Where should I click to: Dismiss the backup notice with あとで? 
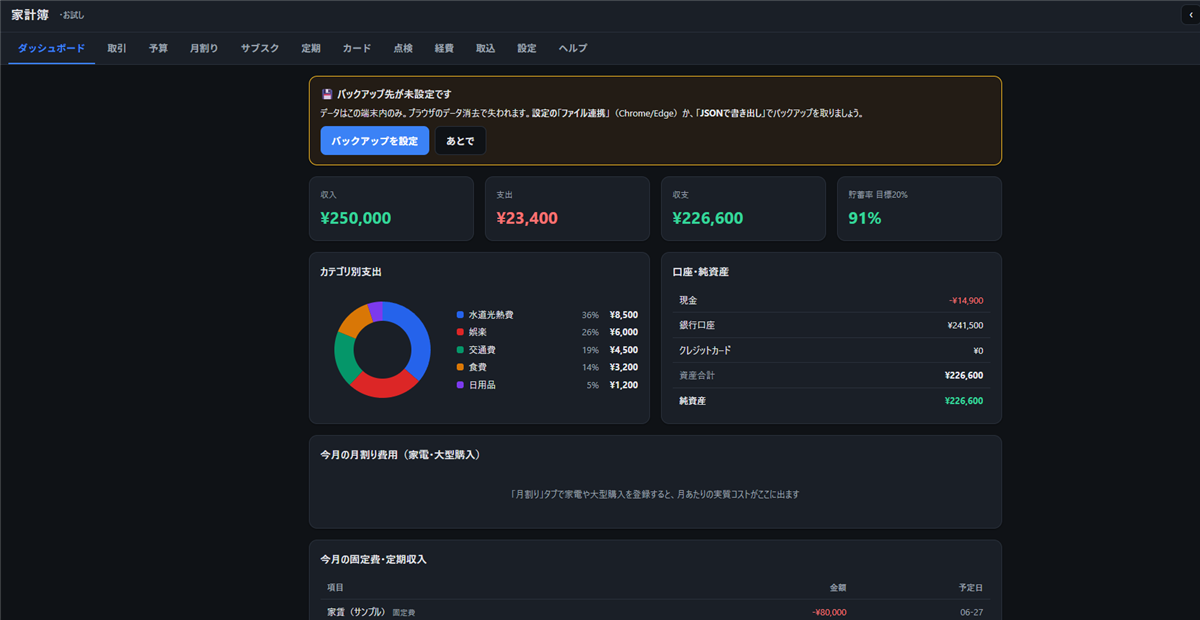[461, 141]
